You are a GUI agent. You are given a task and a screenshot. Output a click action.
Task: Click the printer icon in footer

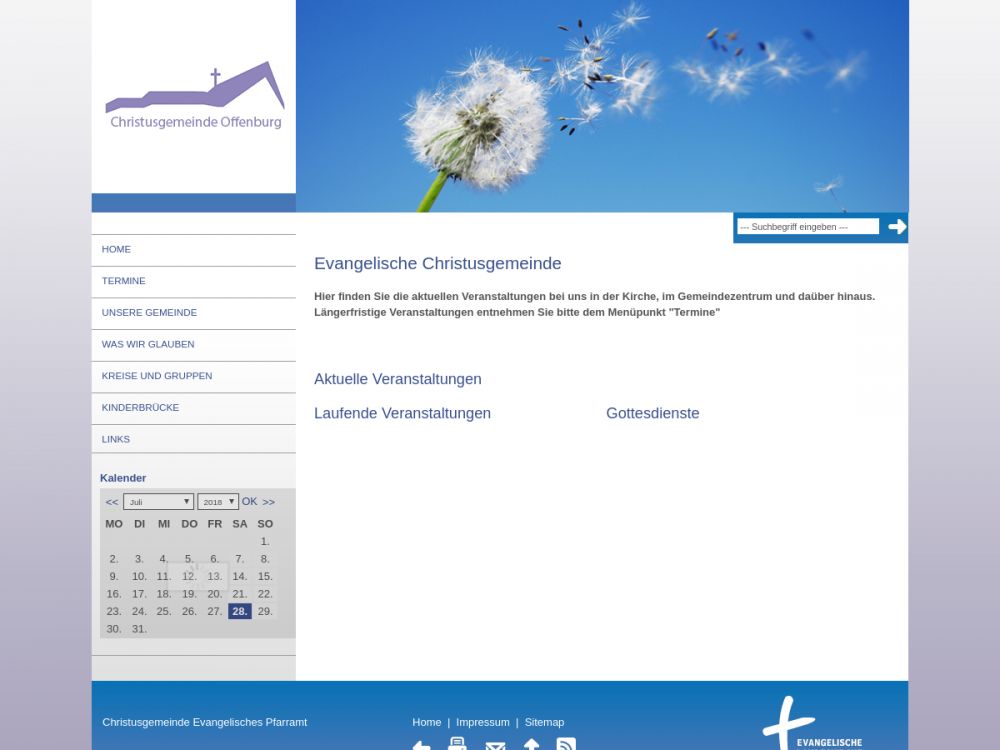(x=457, y=744)
